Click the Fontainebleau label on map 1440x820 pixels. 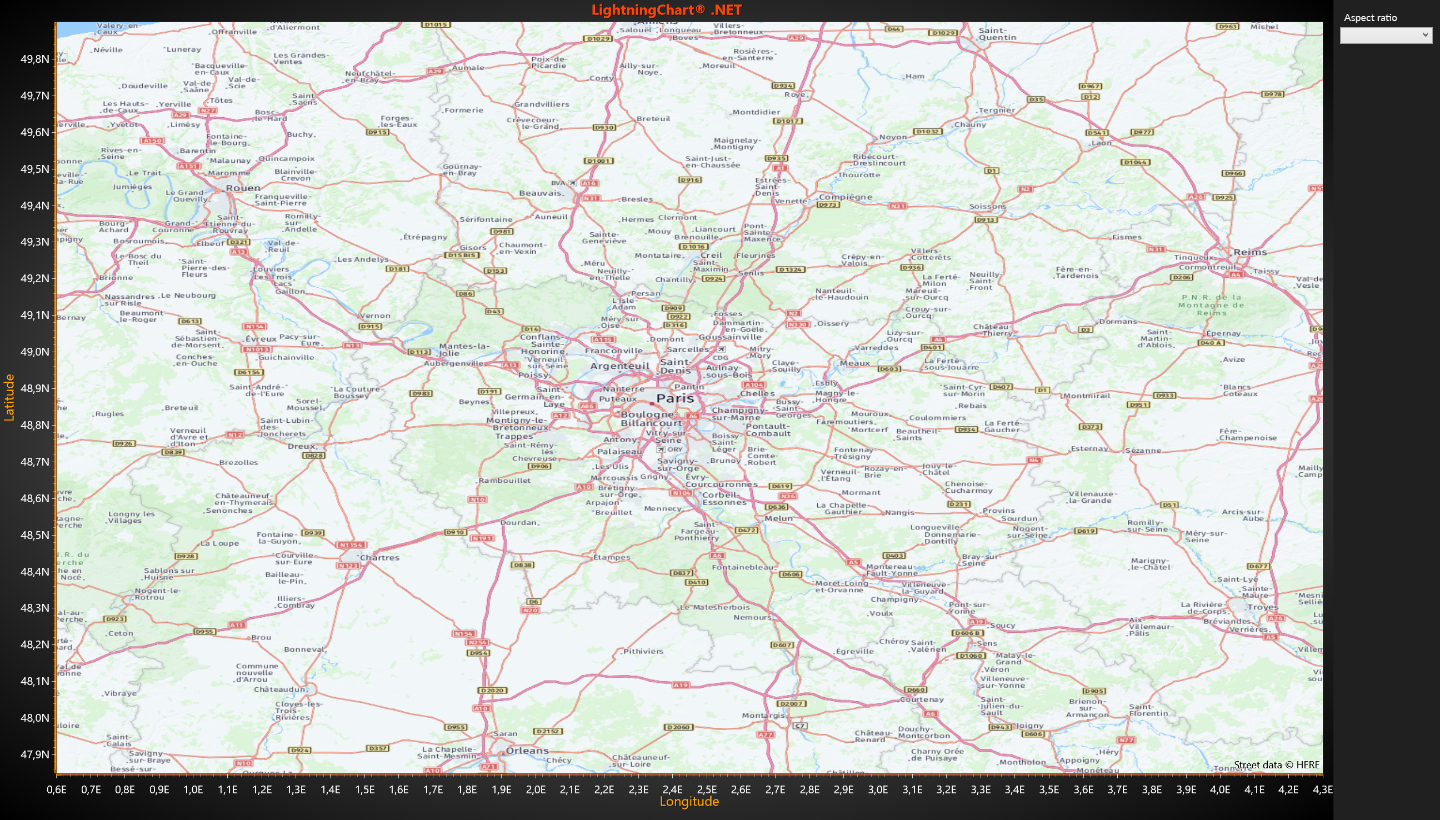tap(745, 567)
